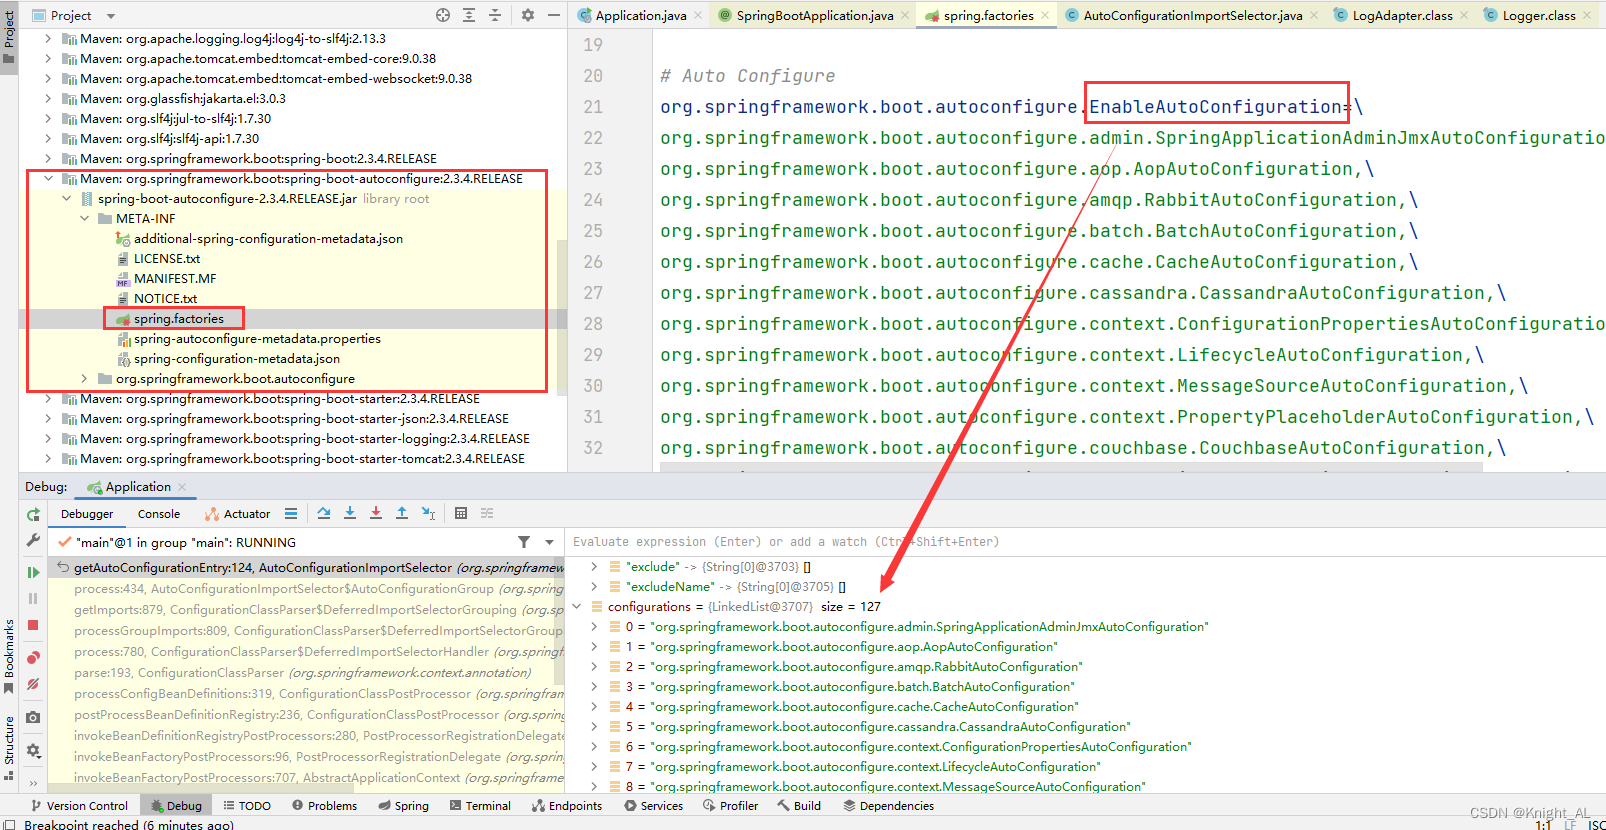Click the Pause program icon

33,598
